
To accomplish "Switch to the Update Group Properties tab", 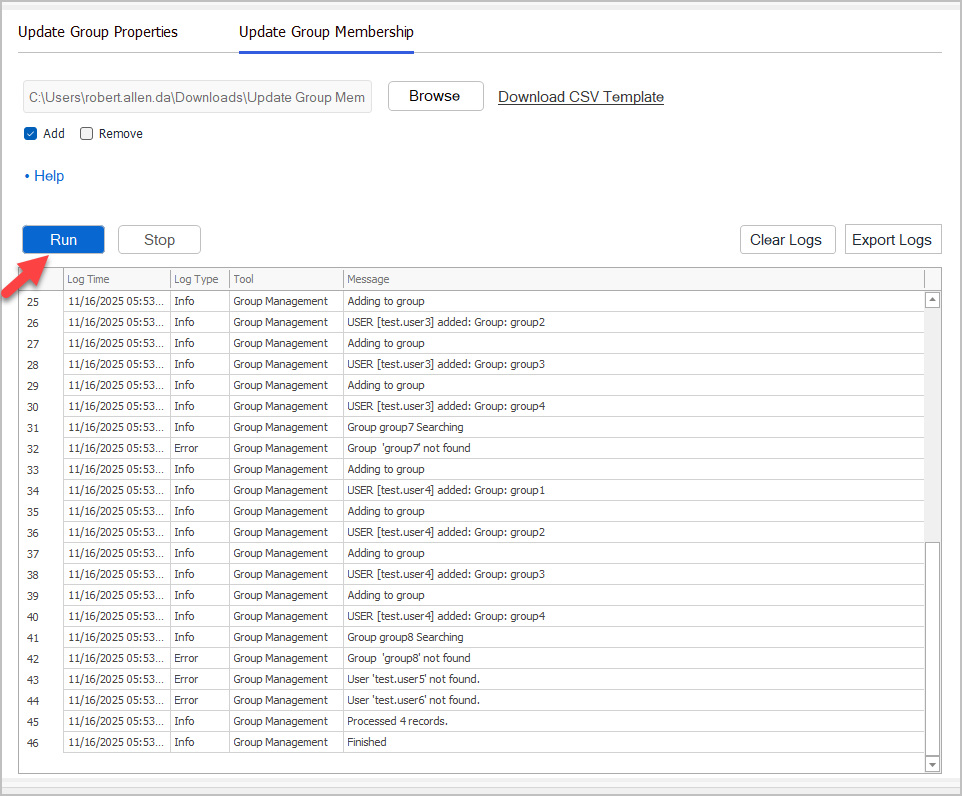I will [97, 31].
